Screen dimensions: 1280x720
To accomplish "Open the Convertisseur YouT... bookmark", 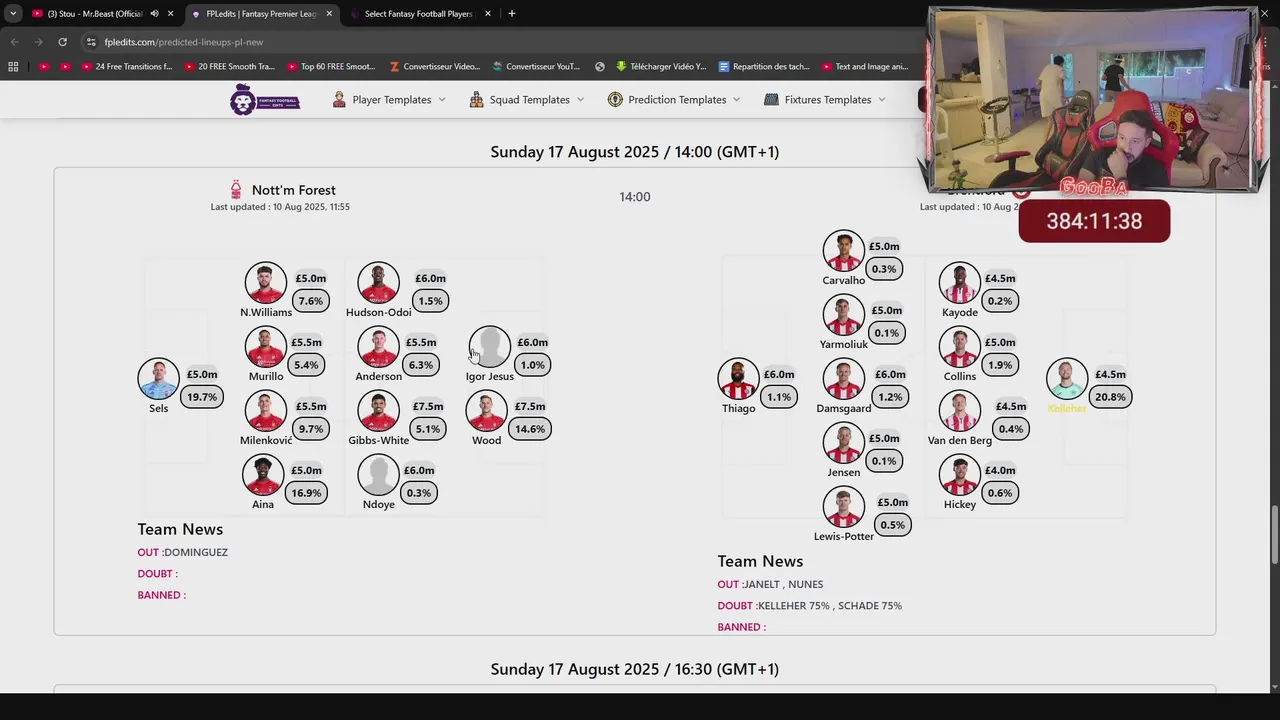I will click(537, 67).
